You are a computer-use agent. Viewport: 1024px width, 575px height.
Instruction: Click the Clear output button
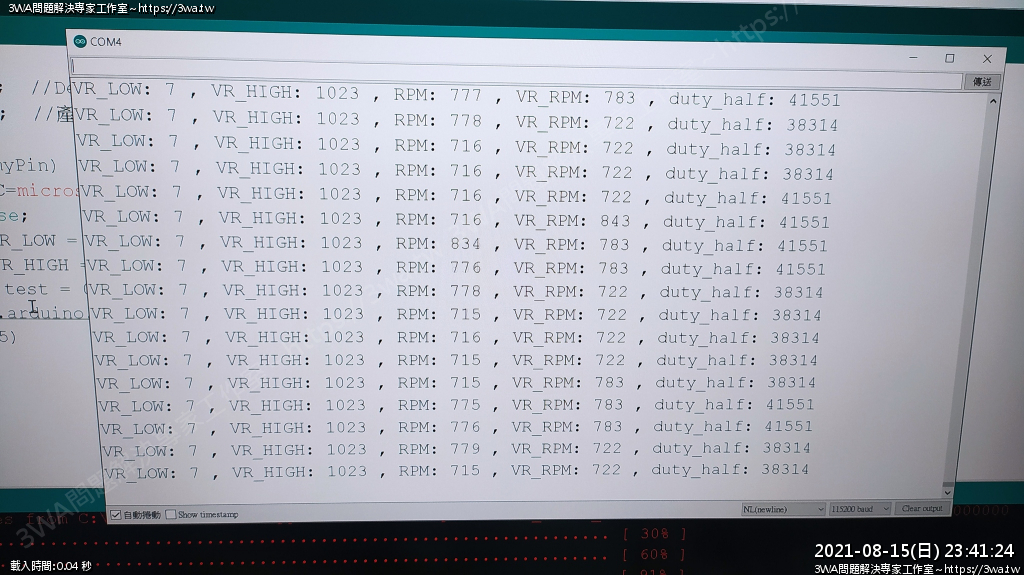click(921, 508)
